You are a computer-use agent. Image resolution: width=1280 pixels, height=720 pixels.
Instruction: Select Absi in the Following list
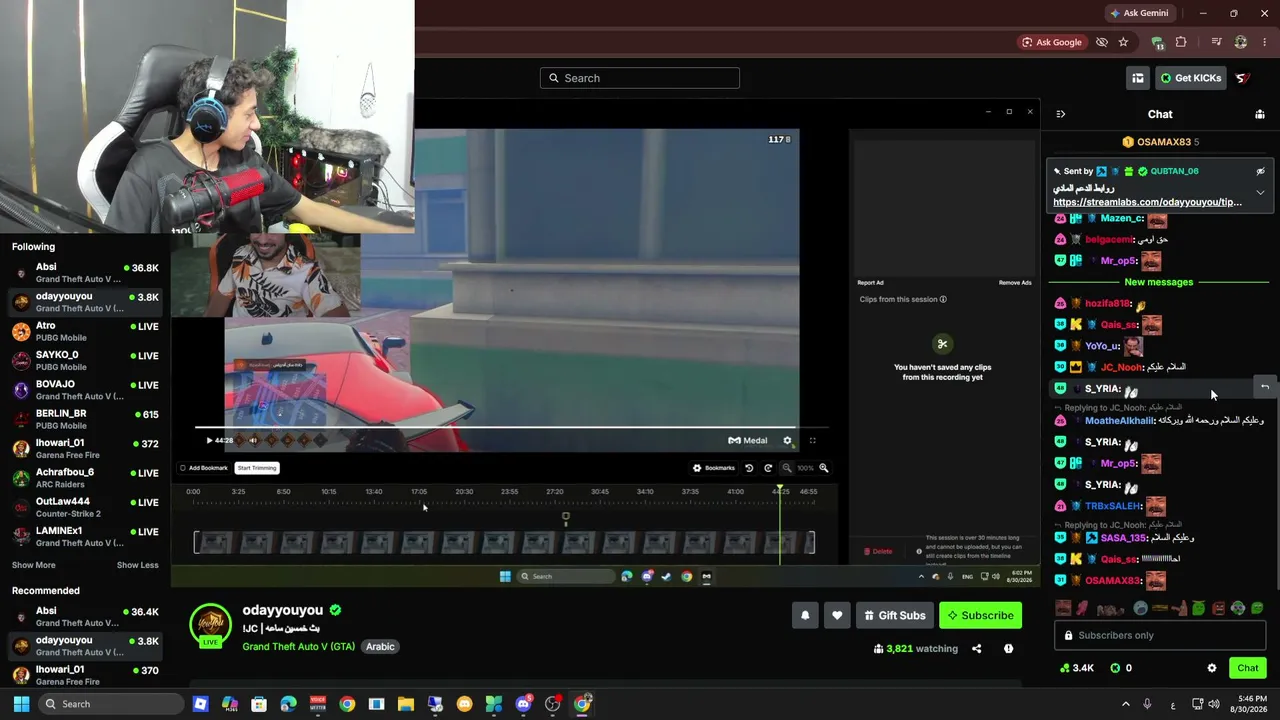[x=86, y=273]
